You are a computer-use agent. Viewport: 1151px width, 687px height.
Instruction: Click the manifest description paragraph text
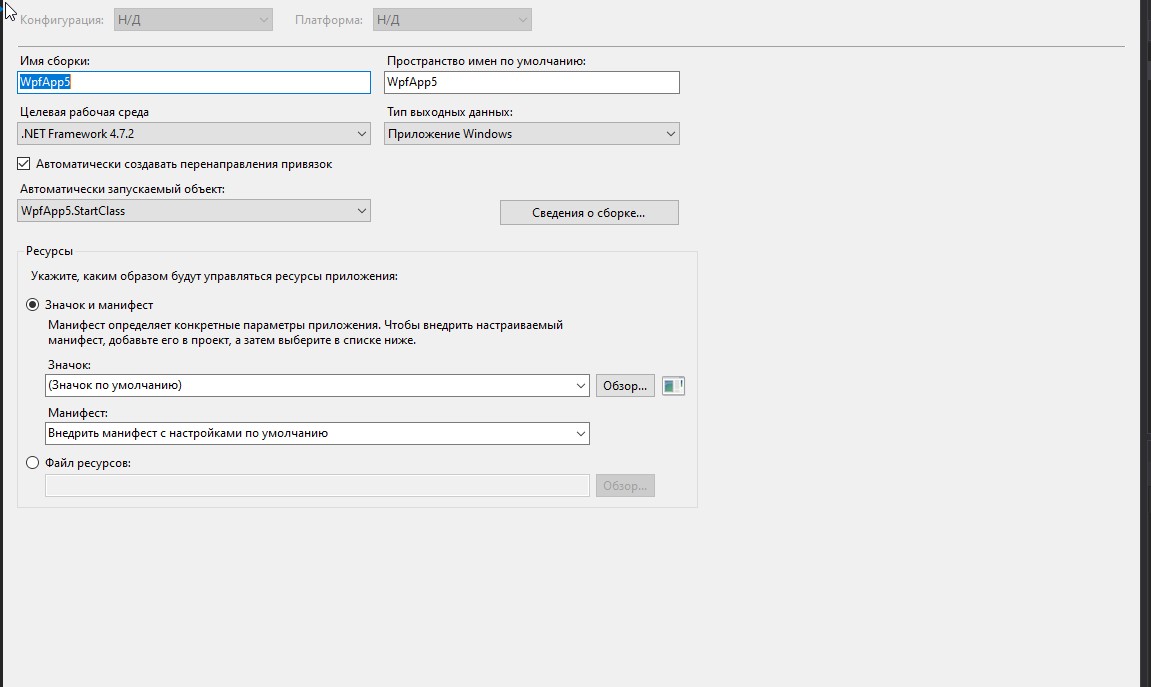pos(305,332)
